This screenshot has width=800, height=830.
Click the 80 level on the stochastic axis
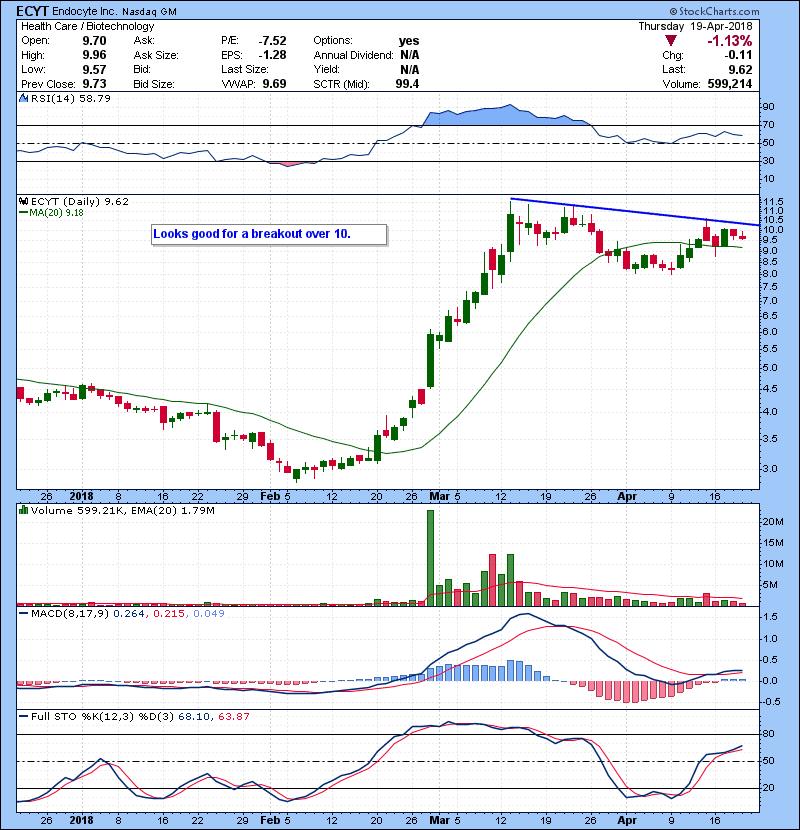point(768,734)
